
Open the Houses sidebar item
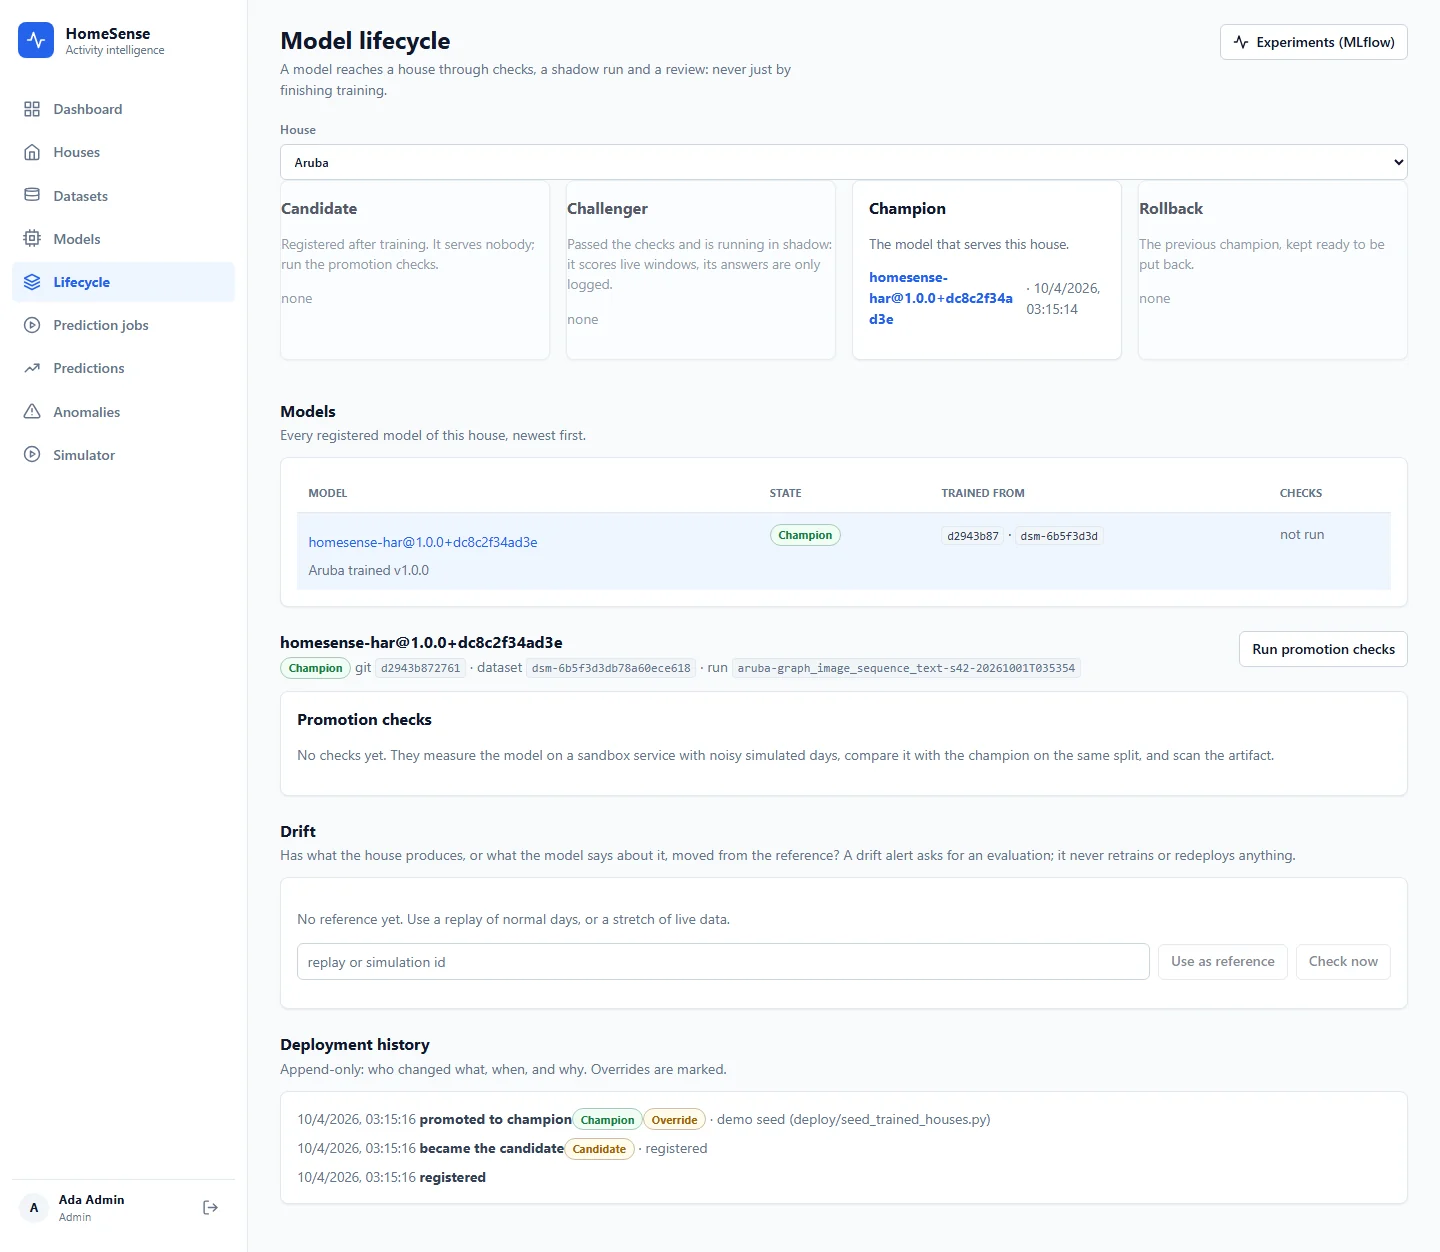point(123,152)
